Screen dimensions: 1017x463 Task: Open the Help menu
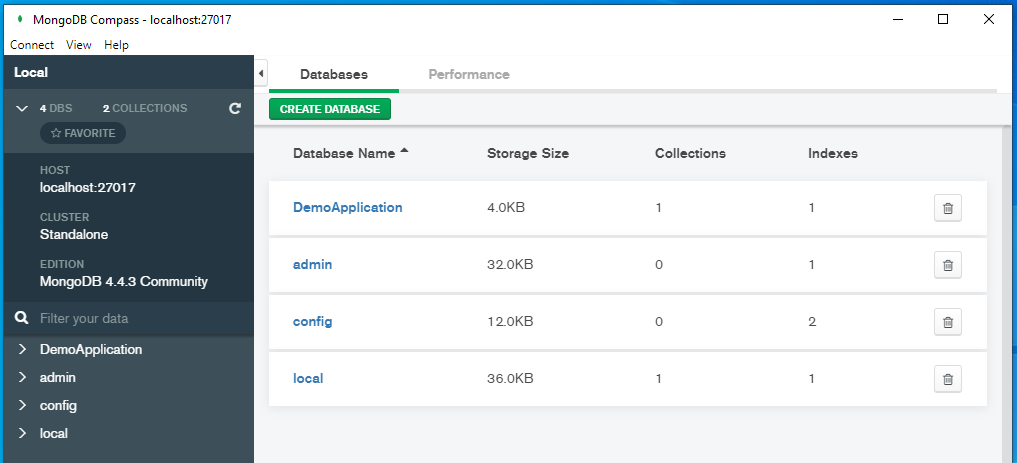116,45
